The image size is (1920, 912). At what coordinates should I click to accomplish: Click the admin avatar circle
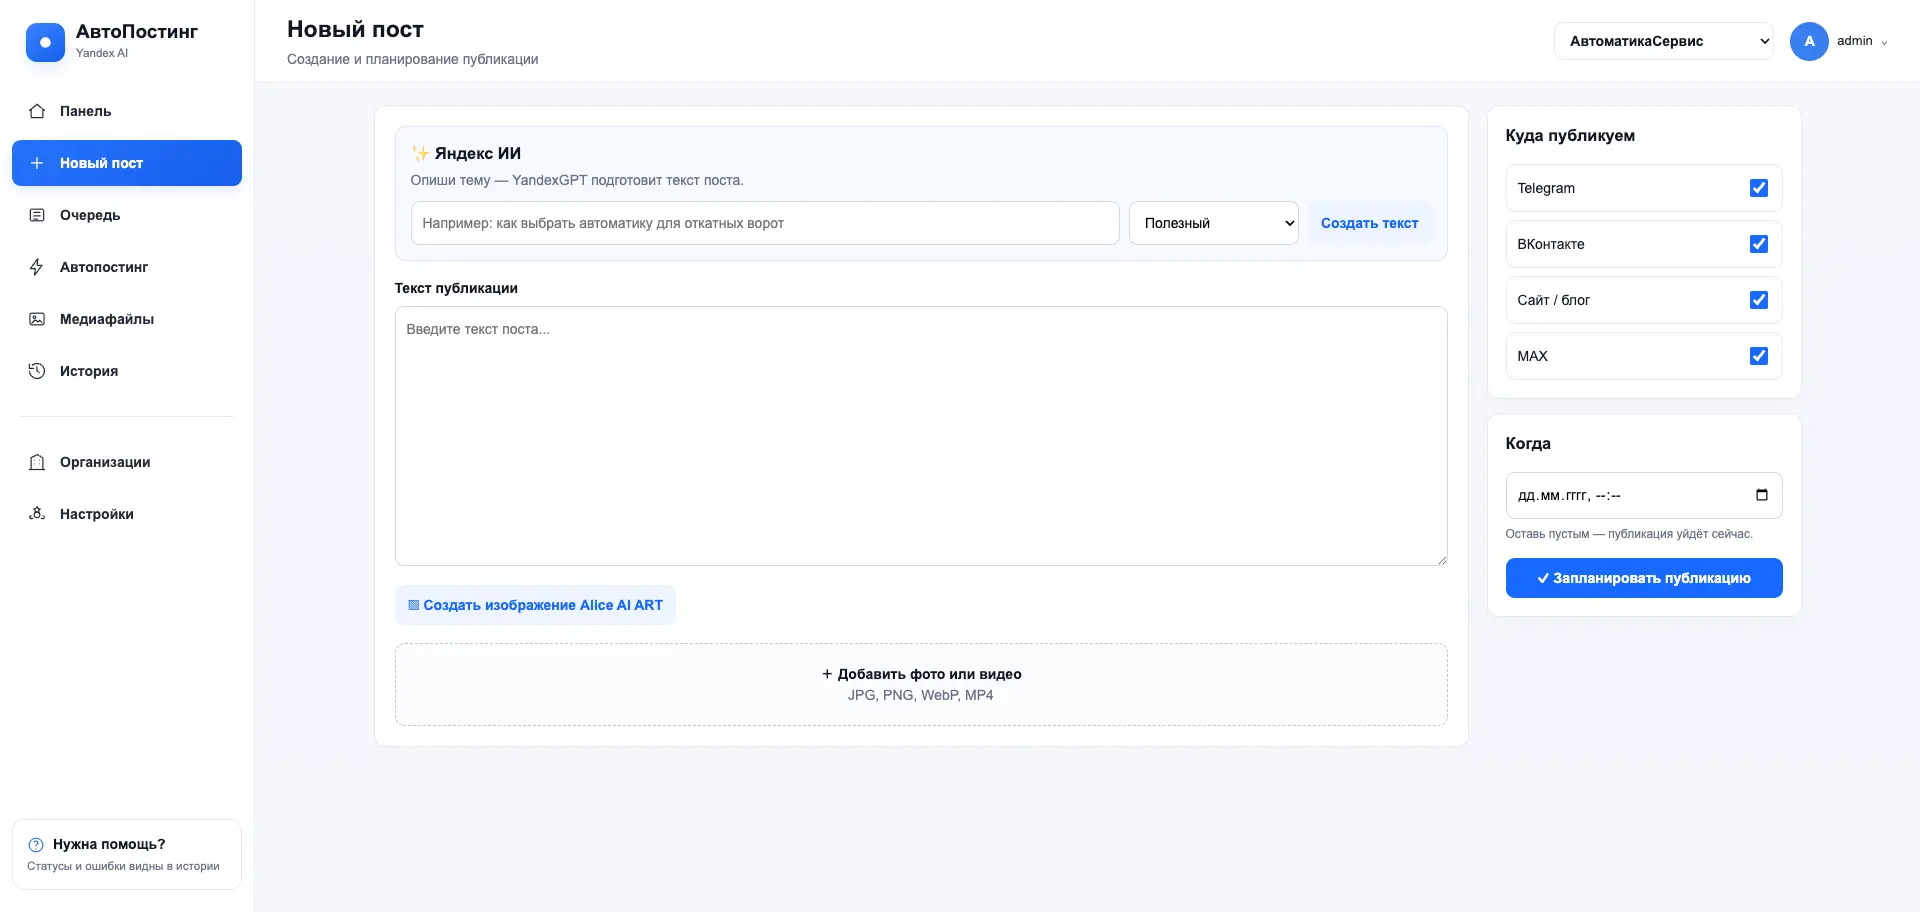click(1809, 41)
